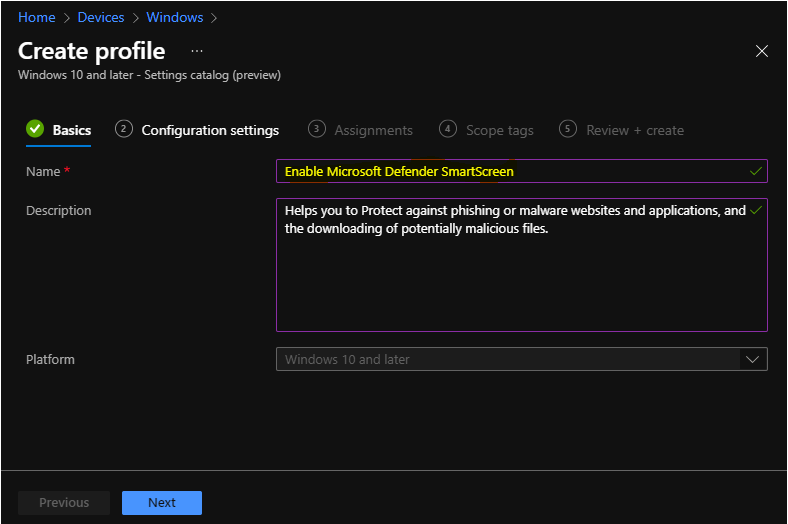Click the Create profile heading
The width and height of the screenshot is (788, 524).
coord(91,51)
